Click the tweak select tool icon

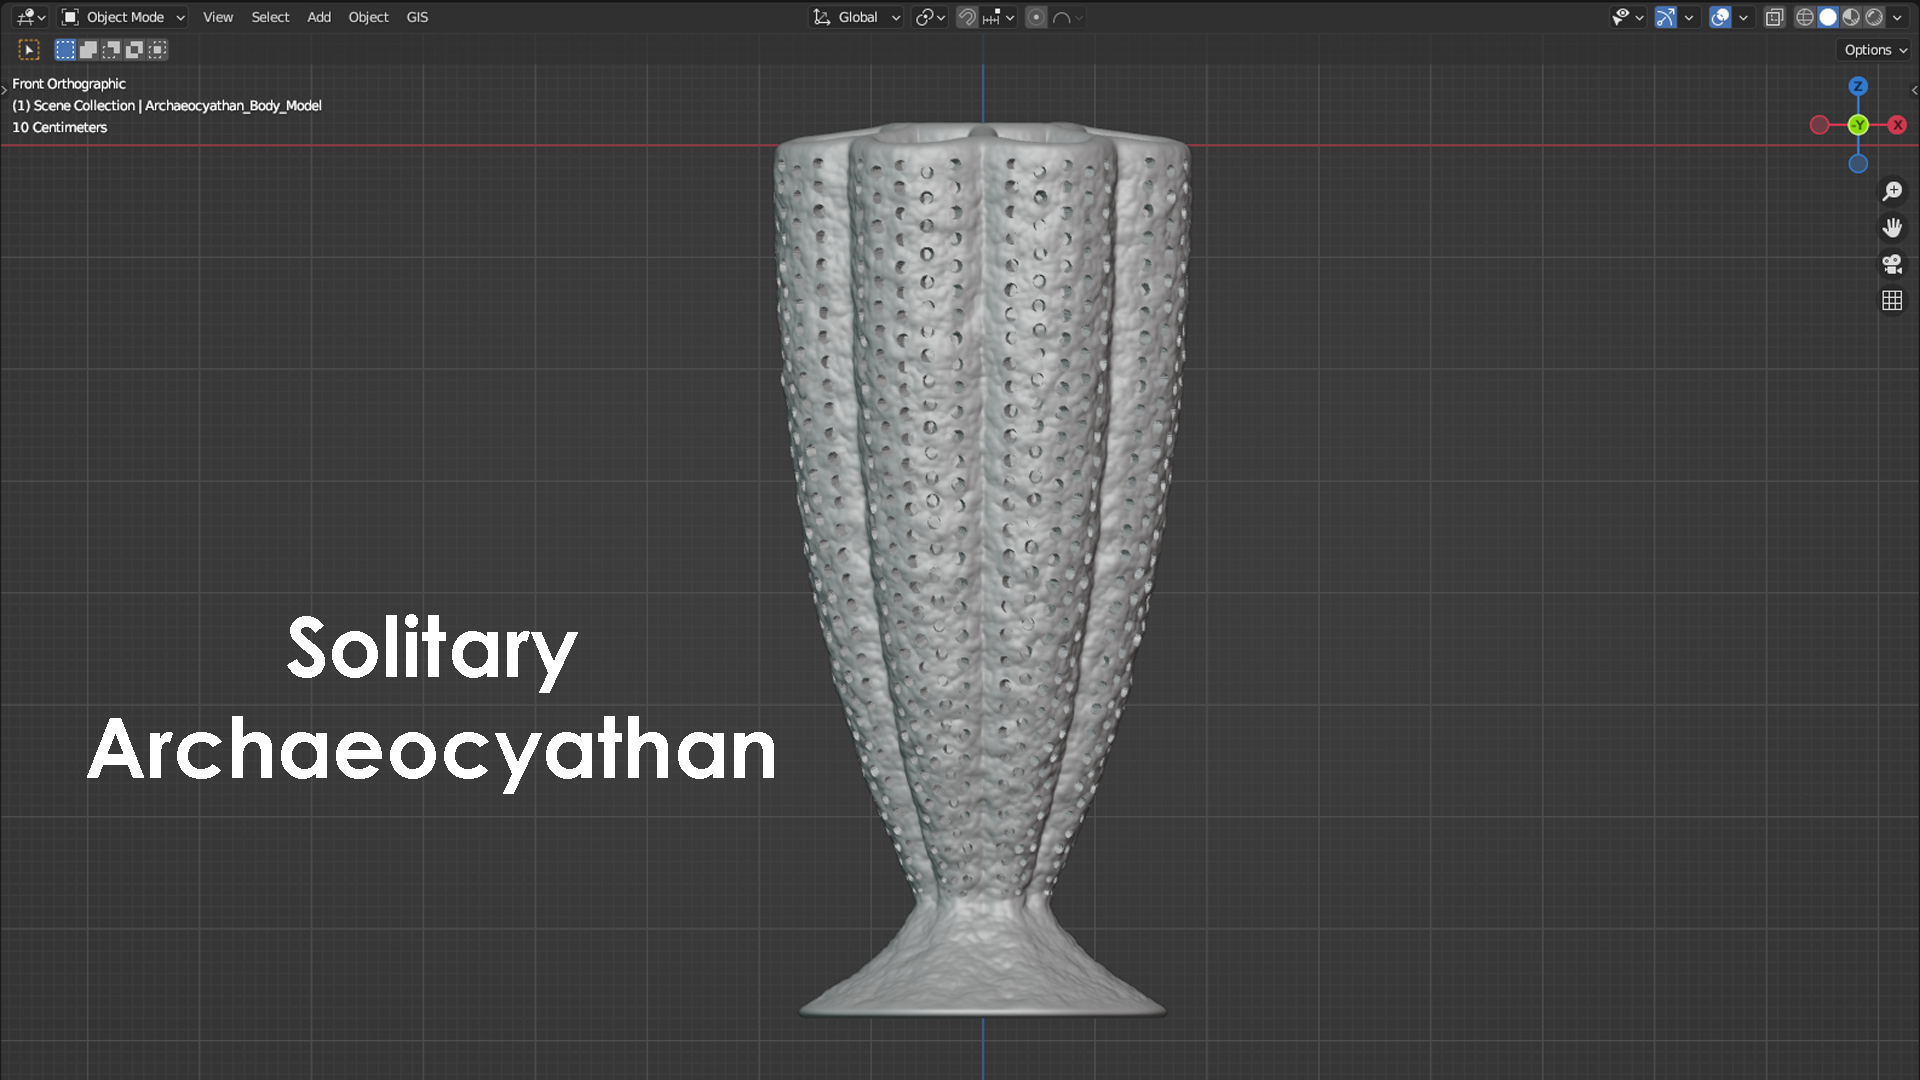(29, 49)
